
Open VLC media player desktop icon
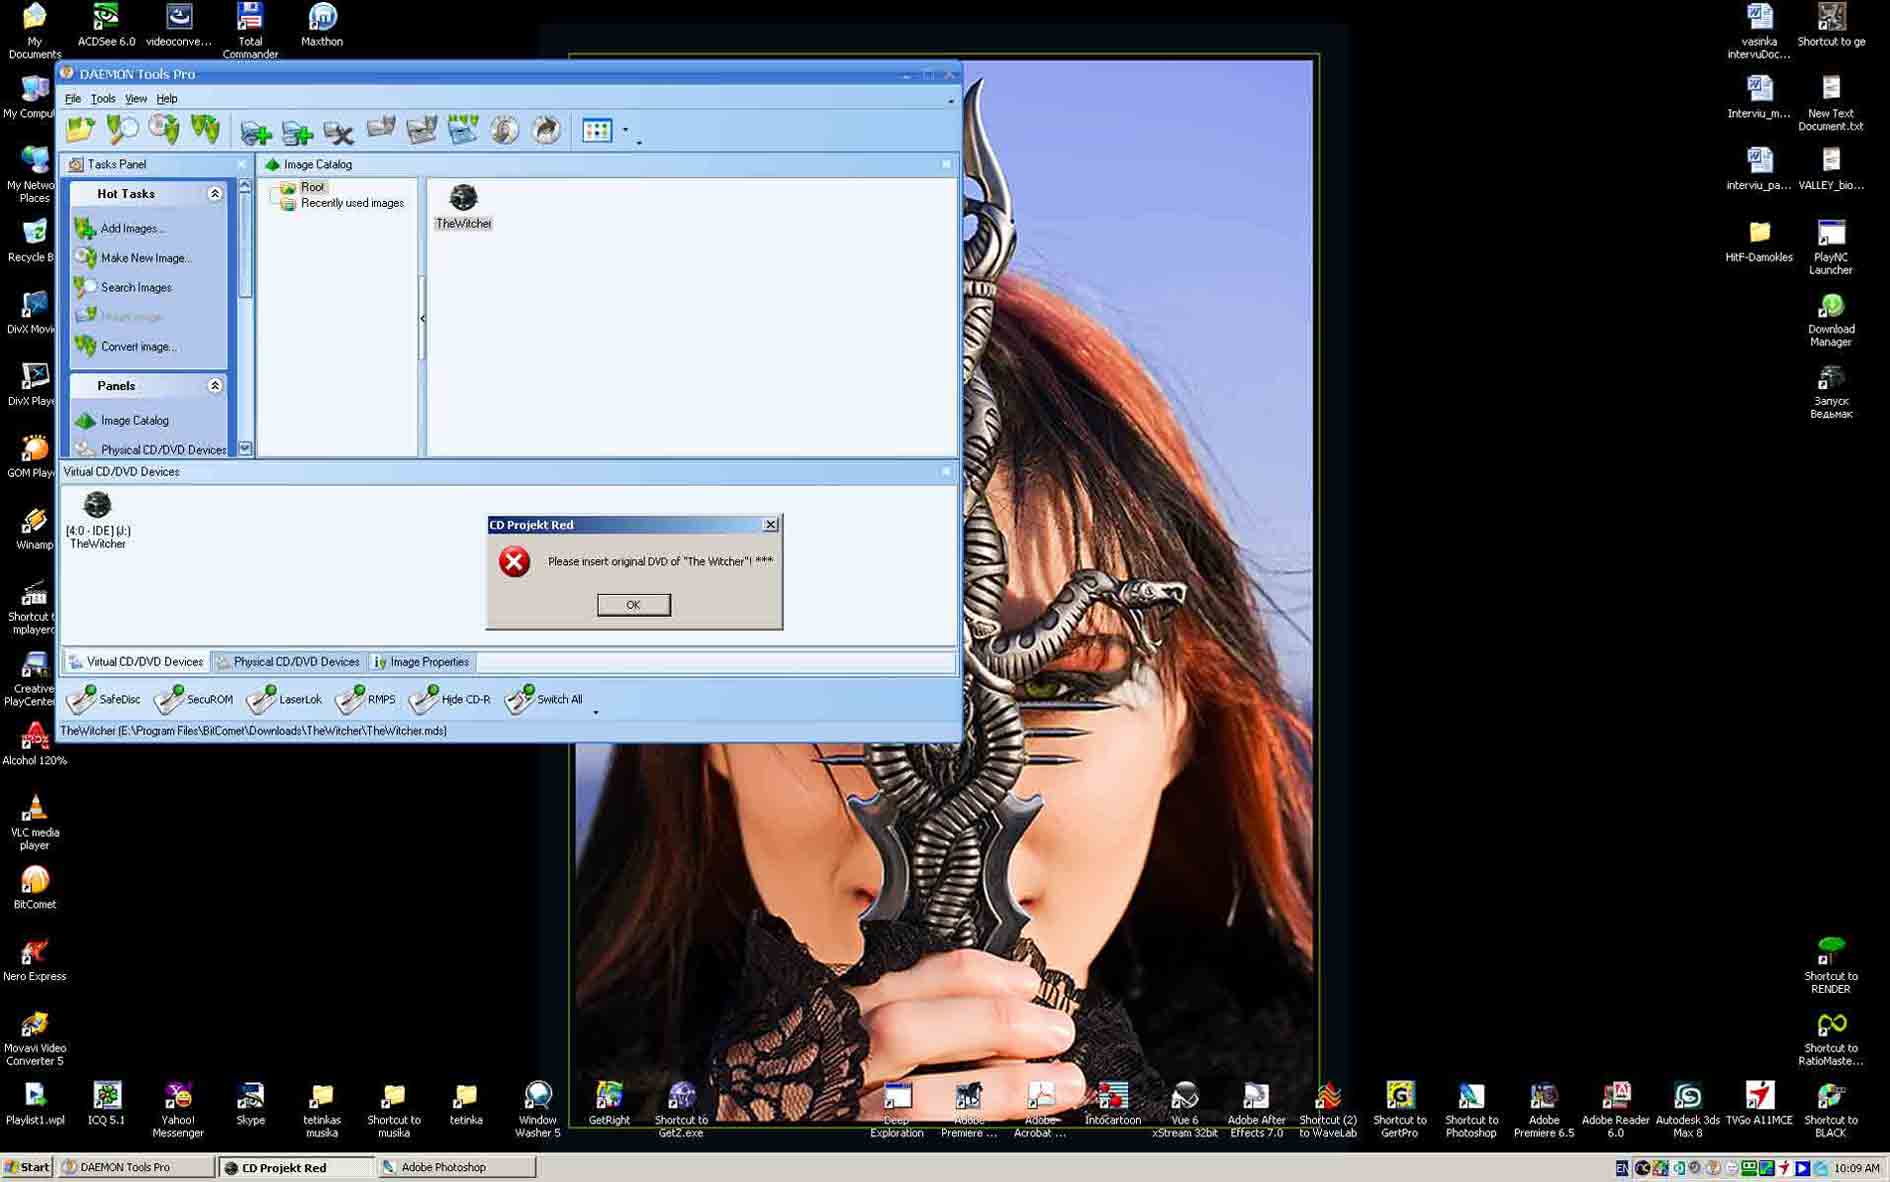35,822
